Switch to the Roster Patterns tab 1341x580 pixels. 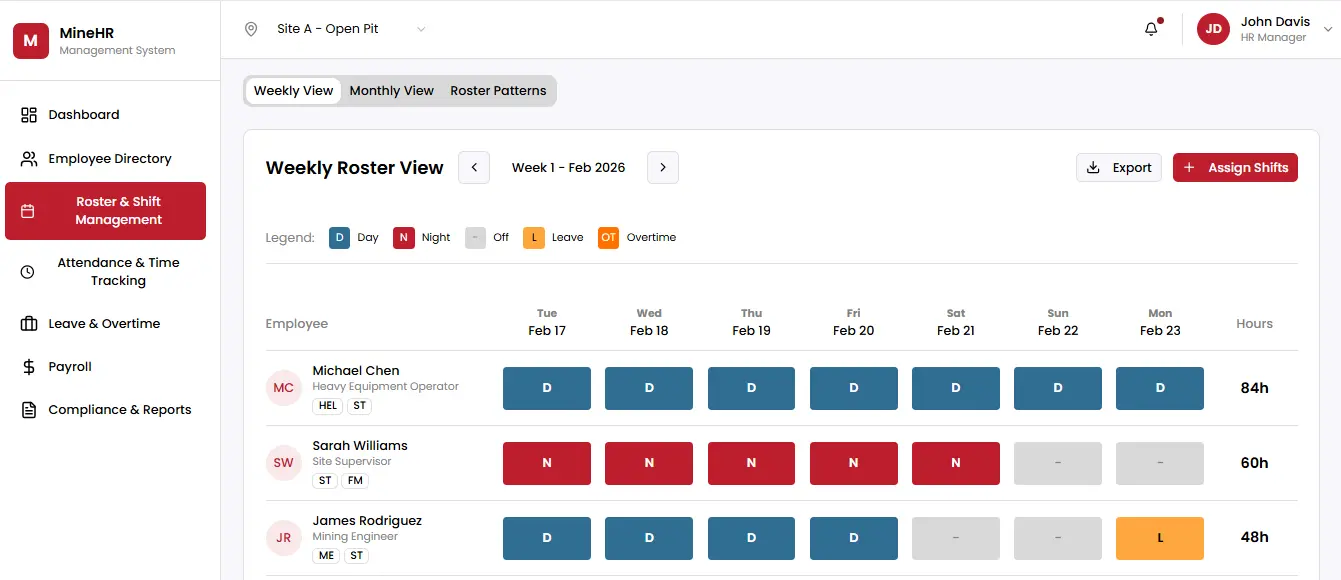point(498,91)
